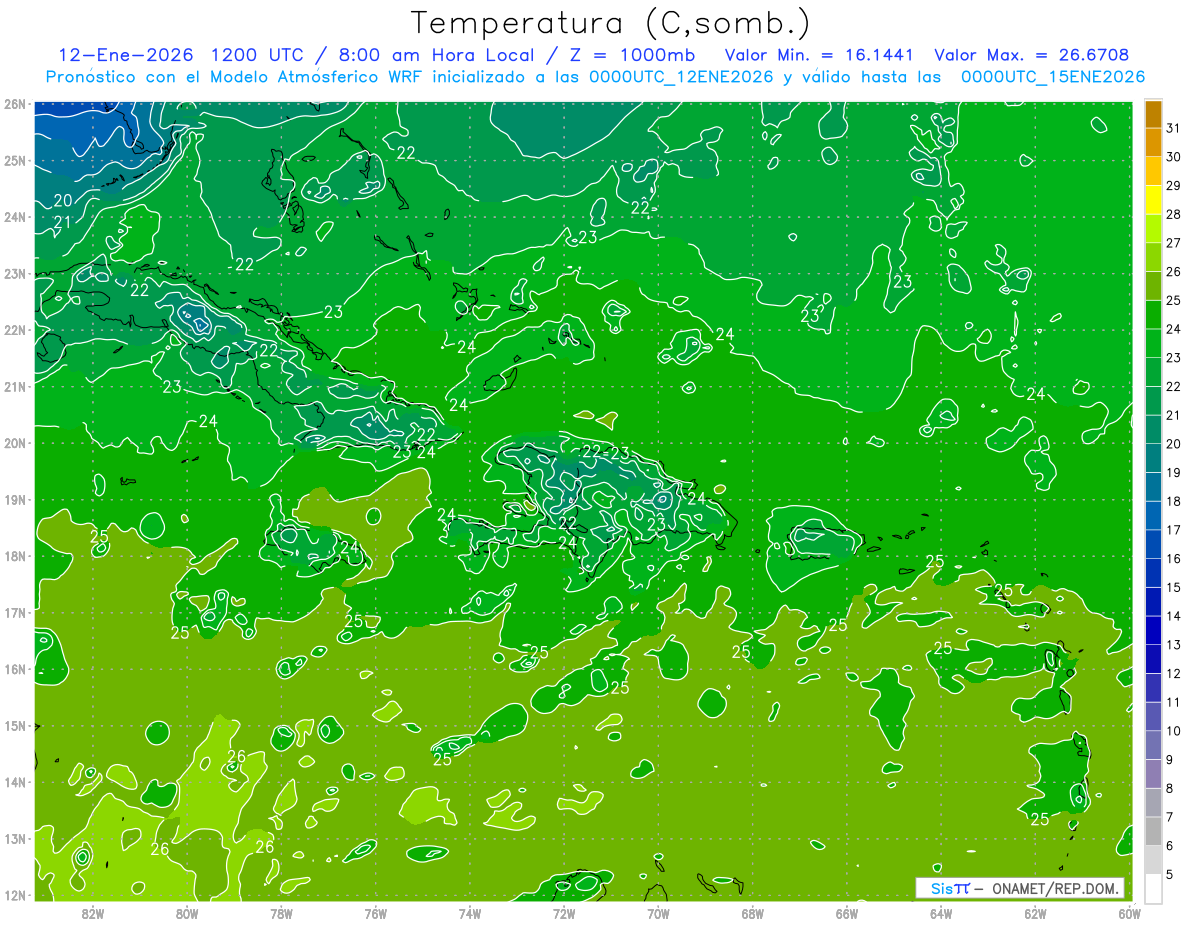Viewport: 1200px width, 927px height.
Task: Click the color scale label "5"
Action: click(1169, 875)
